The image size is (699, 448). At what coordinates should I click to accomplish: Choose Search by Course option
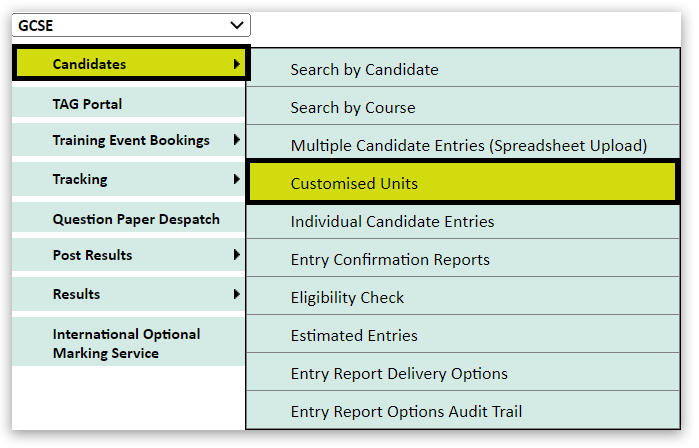pos(352,108)
